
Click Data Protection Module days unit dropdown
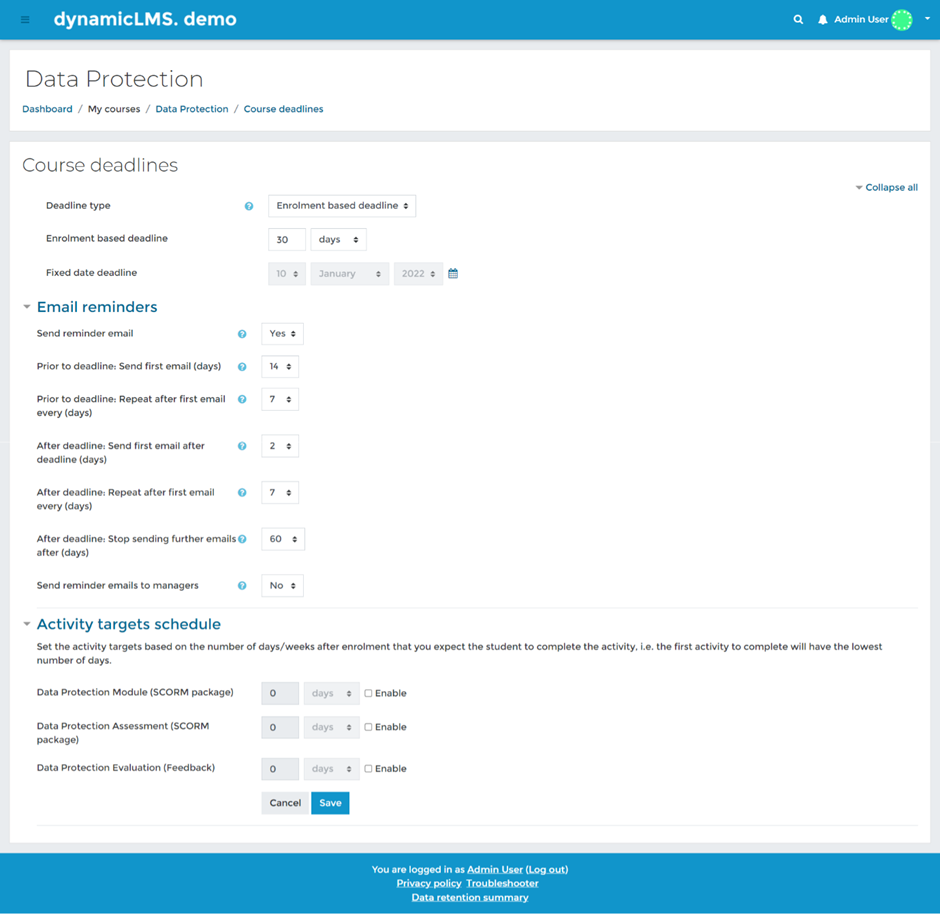332,693
